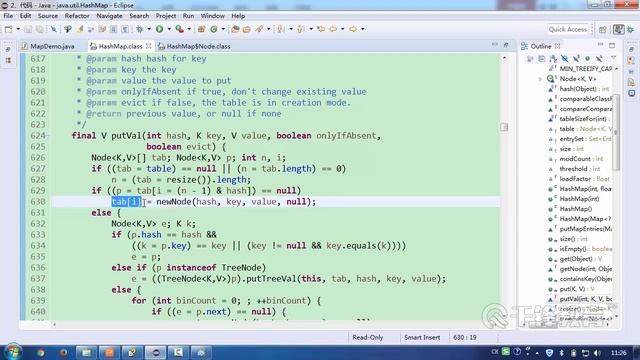The height and width of the screenshot is (360, 640).
Task: Click the line 624 fold marker
Action: coord(49,136)
